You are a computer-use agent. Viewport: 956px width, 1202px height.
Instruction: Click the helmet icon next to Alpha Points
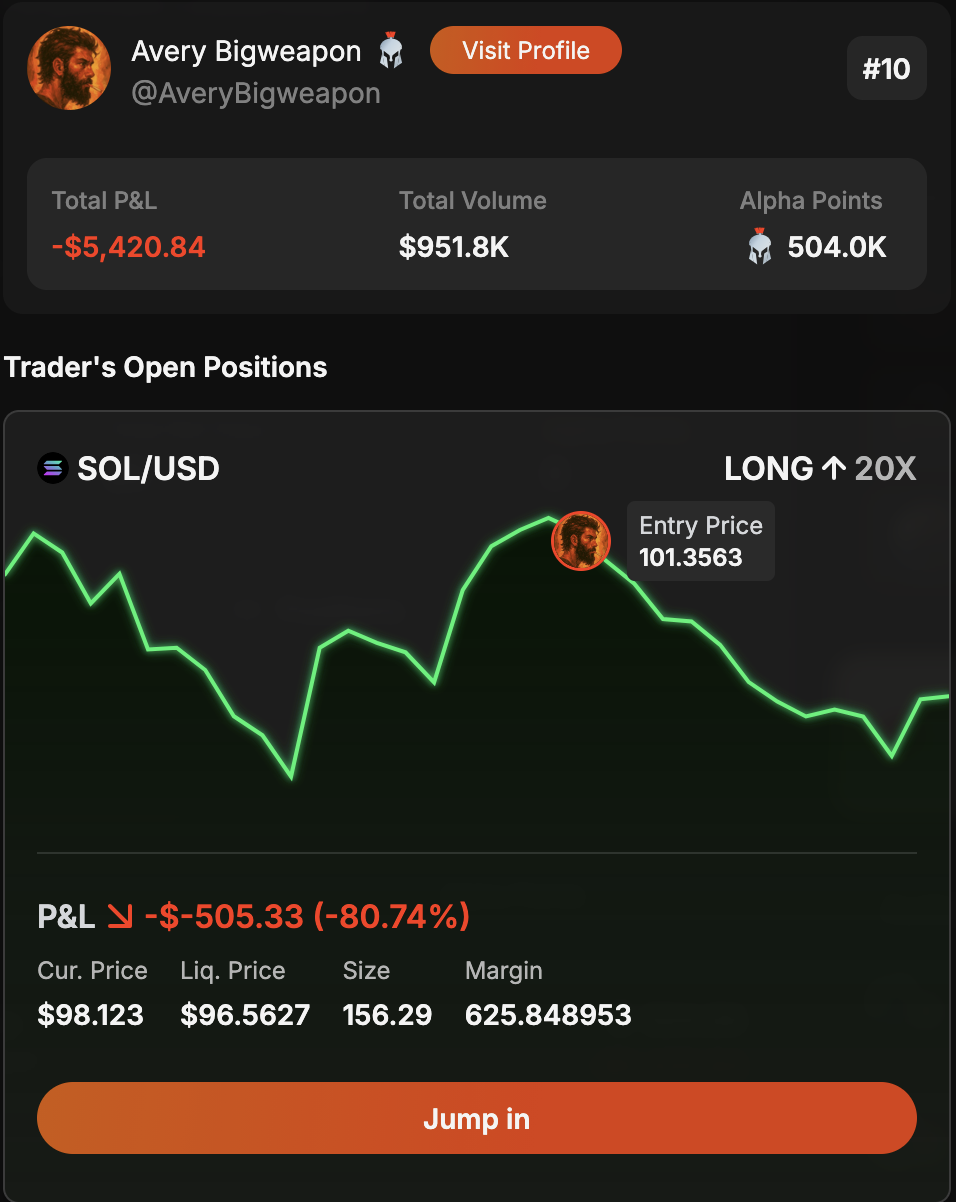coord(759,246)
